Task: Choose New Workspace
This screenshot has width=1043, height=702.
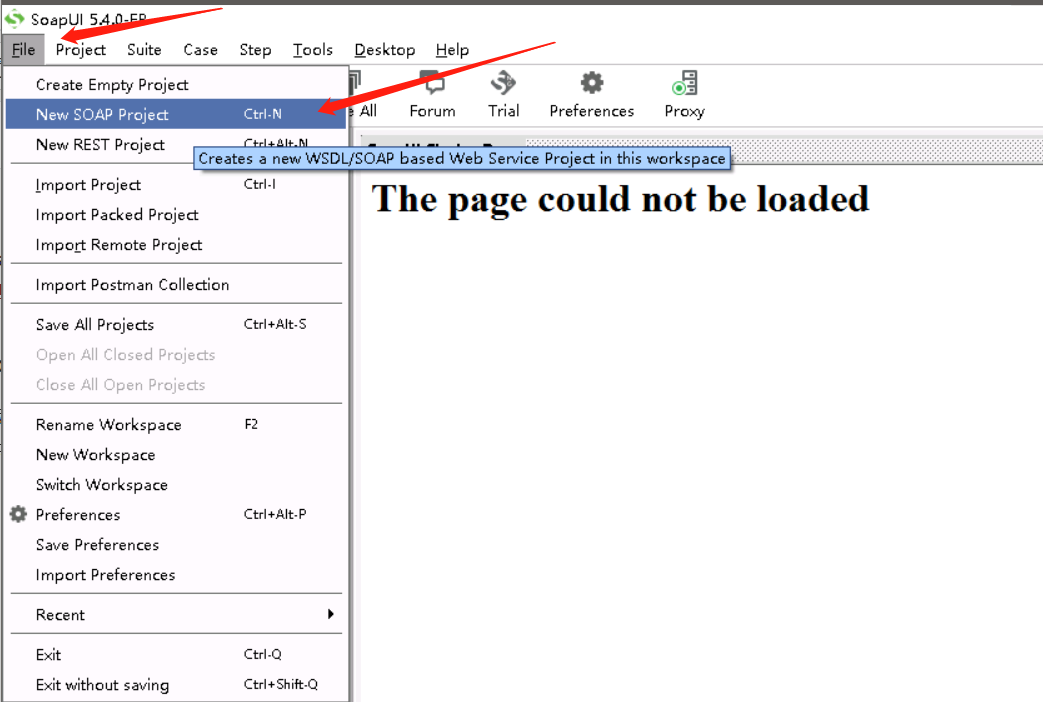Action: (x=176, y=454)
